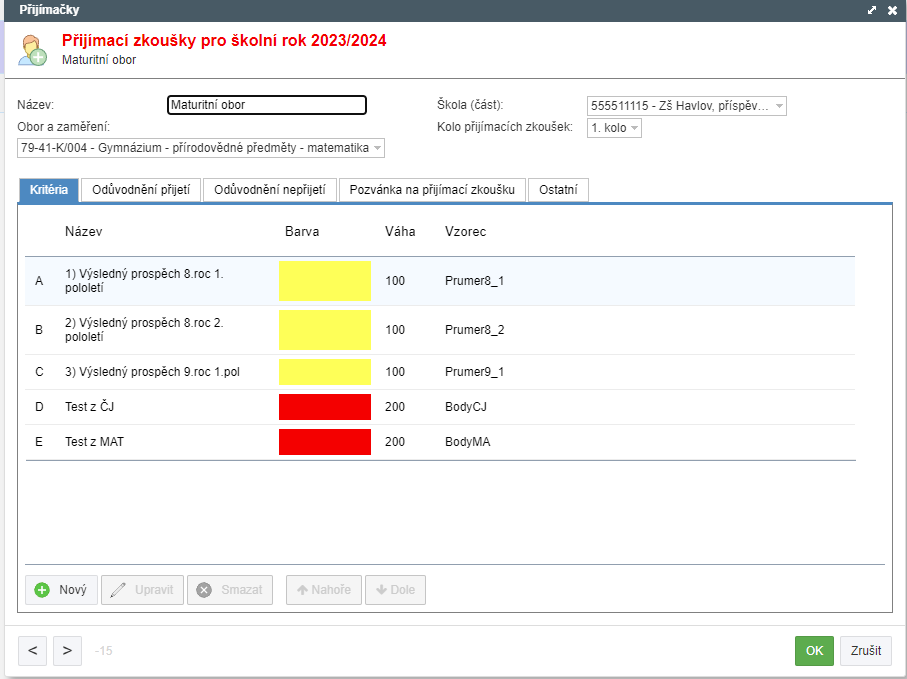Click weight 200 for Test z ČJ
This screenshot has height=679, width=907.
pos(395,407)
